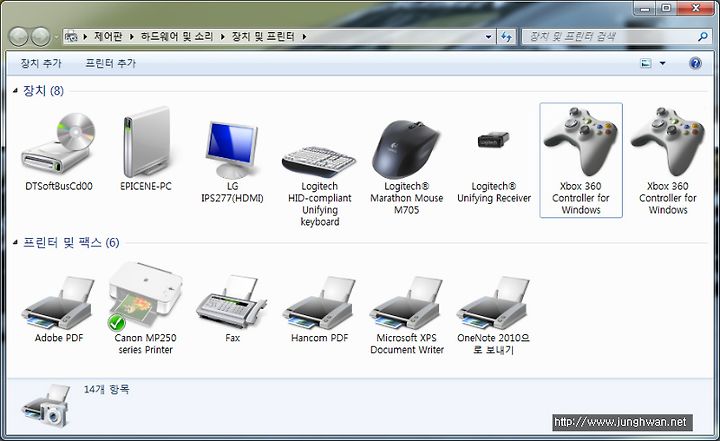Click the printer and camera icon in details pane
The image size is (720, 441).
pyautogui.click(x=46, y=406)
